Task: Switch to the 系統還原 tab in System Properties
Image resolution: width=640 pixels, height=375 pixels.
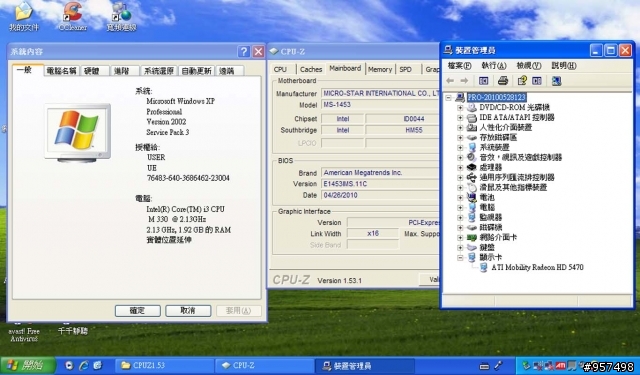Action: [158, 71]
